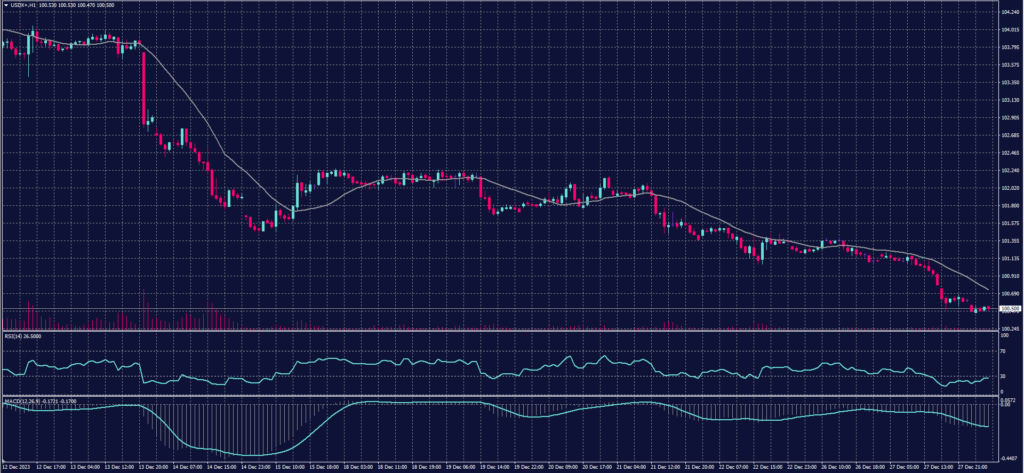Click the RSI 100 level label

click(x=1004, y=336)
